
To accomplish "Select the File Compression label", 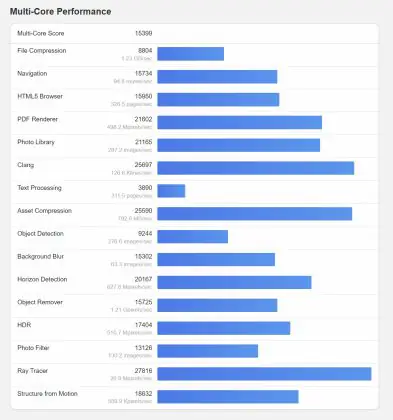I will (42, 51).
